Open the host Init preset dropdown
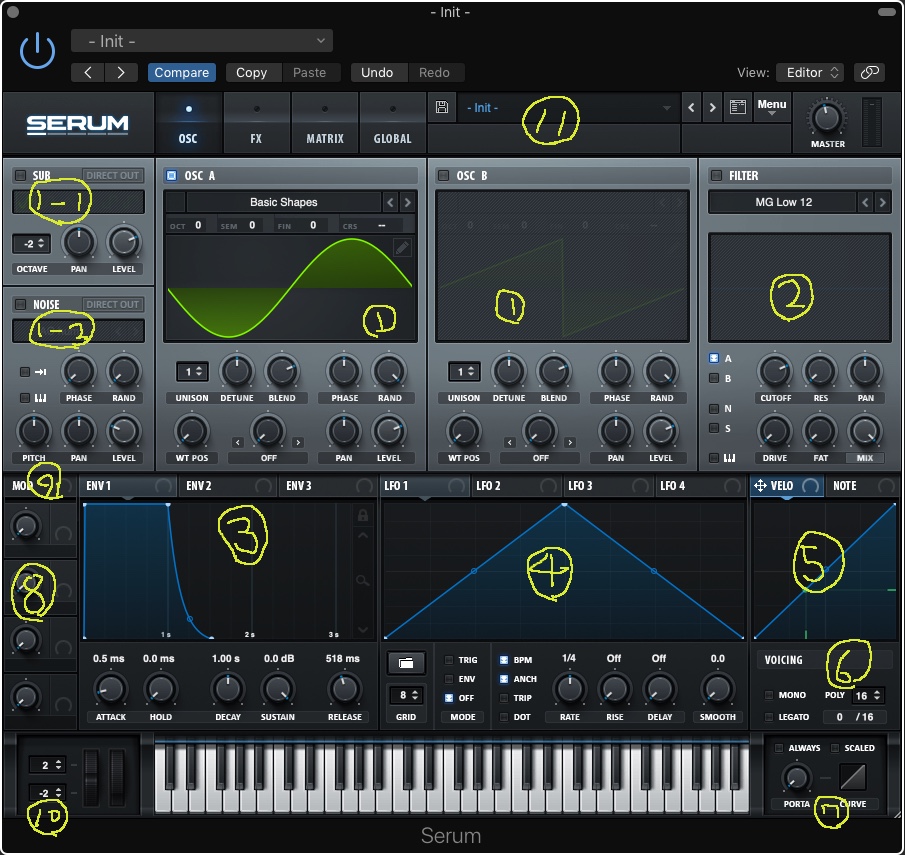 point(202,41)
